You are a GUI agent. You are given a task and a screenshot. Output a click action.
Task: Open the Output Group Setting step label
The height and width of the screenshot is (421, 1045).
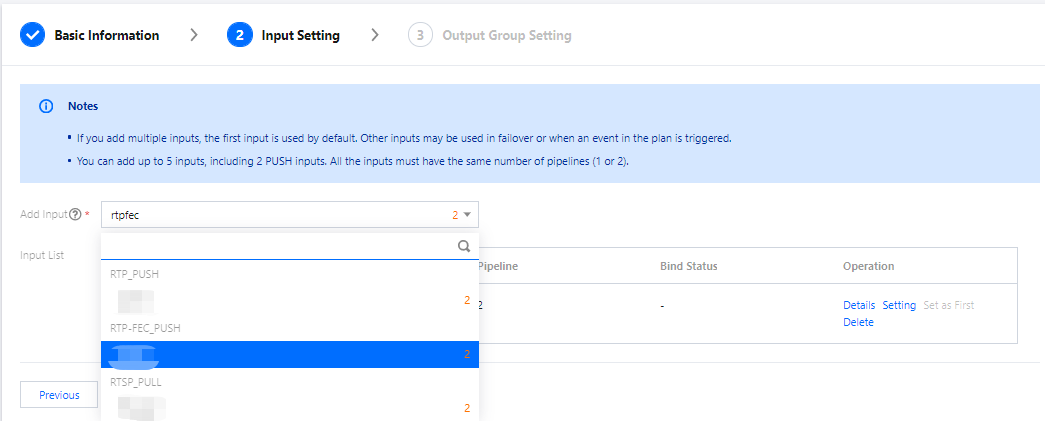[x=507, y=35]
